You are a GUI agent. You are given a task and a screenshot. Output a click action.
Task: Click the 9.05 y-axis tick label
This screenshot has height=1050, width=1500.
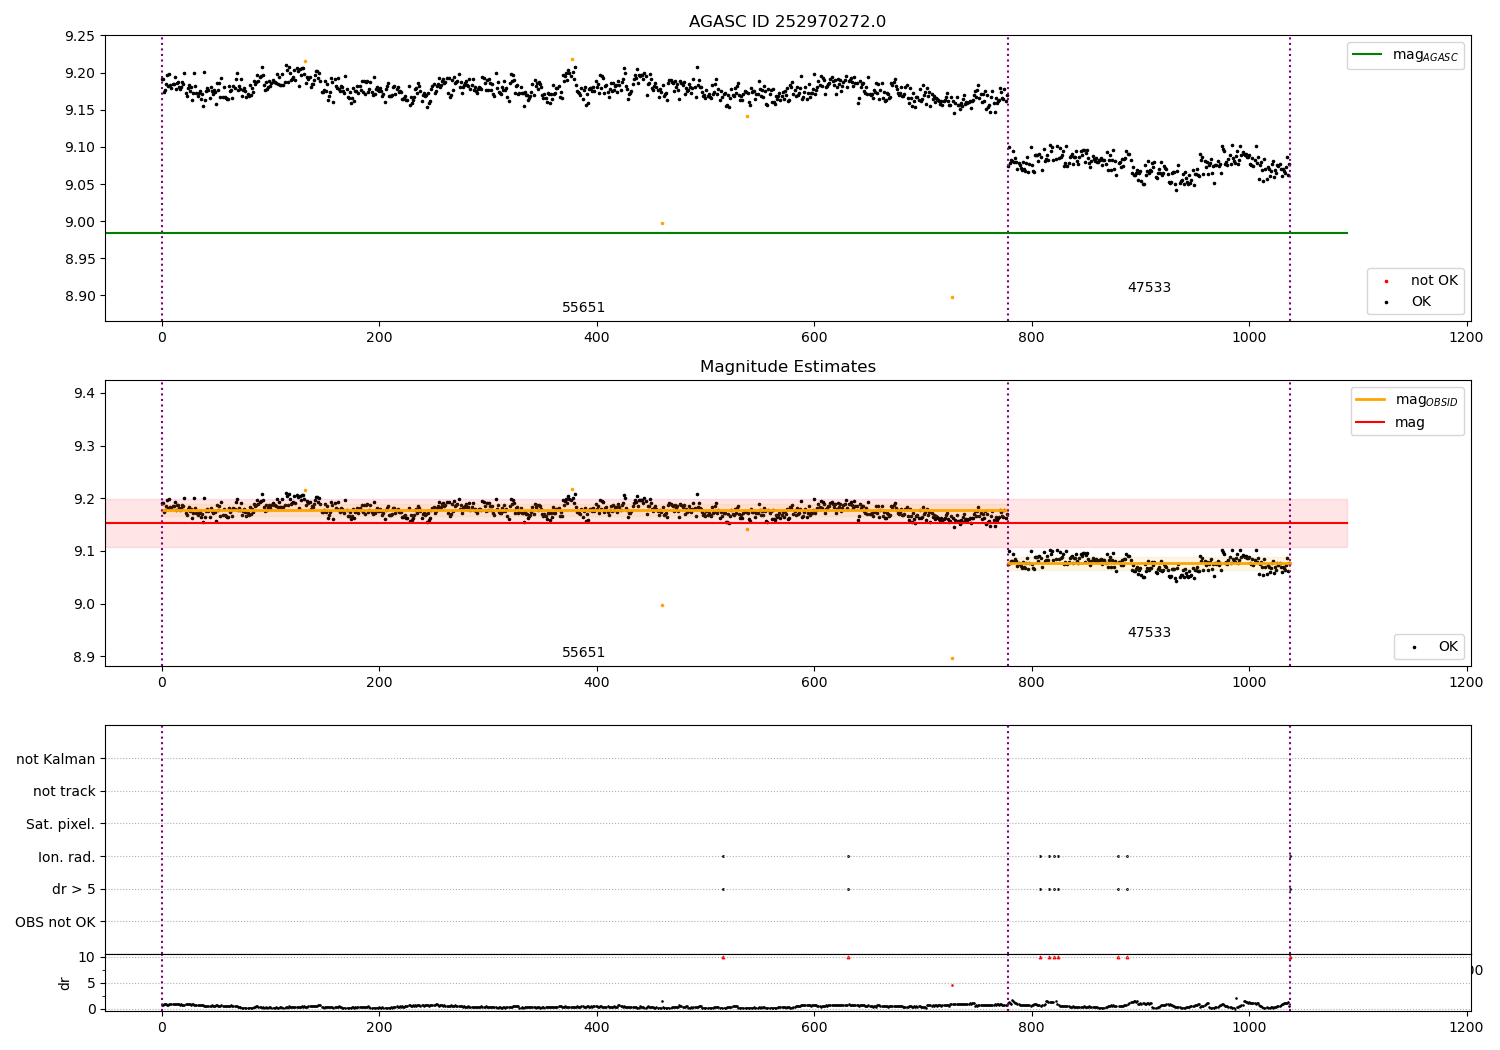(x=79, y=185)
